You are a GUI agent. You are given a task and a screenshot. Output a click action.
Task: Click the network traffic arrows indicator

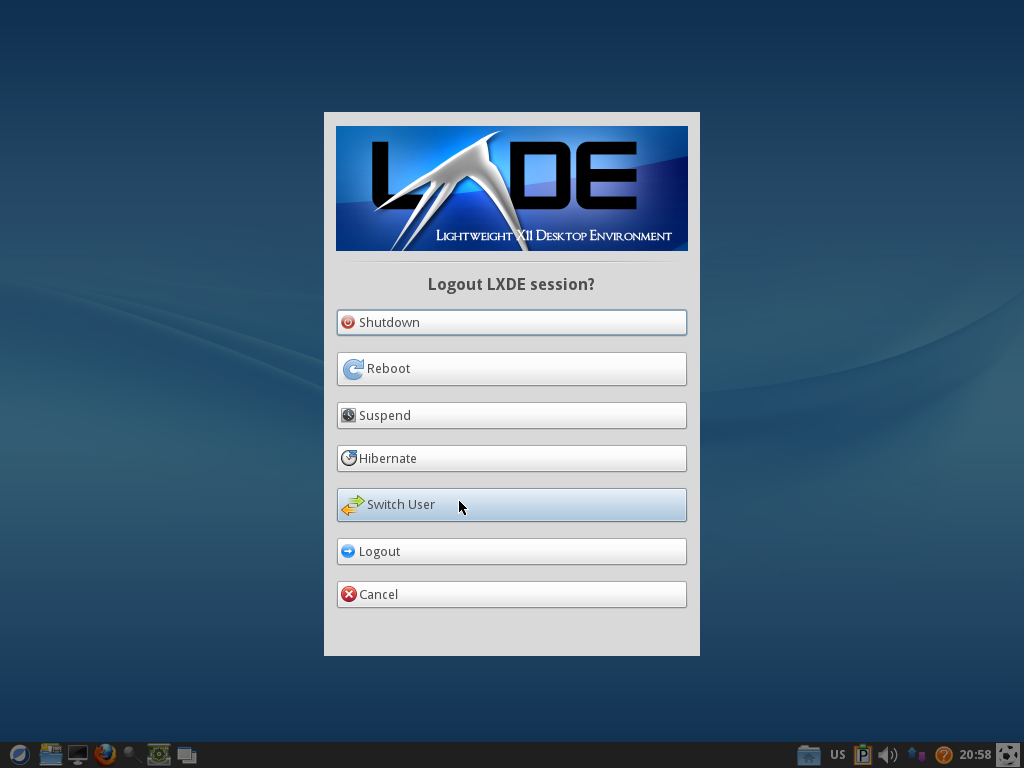(x=915, y=754)
